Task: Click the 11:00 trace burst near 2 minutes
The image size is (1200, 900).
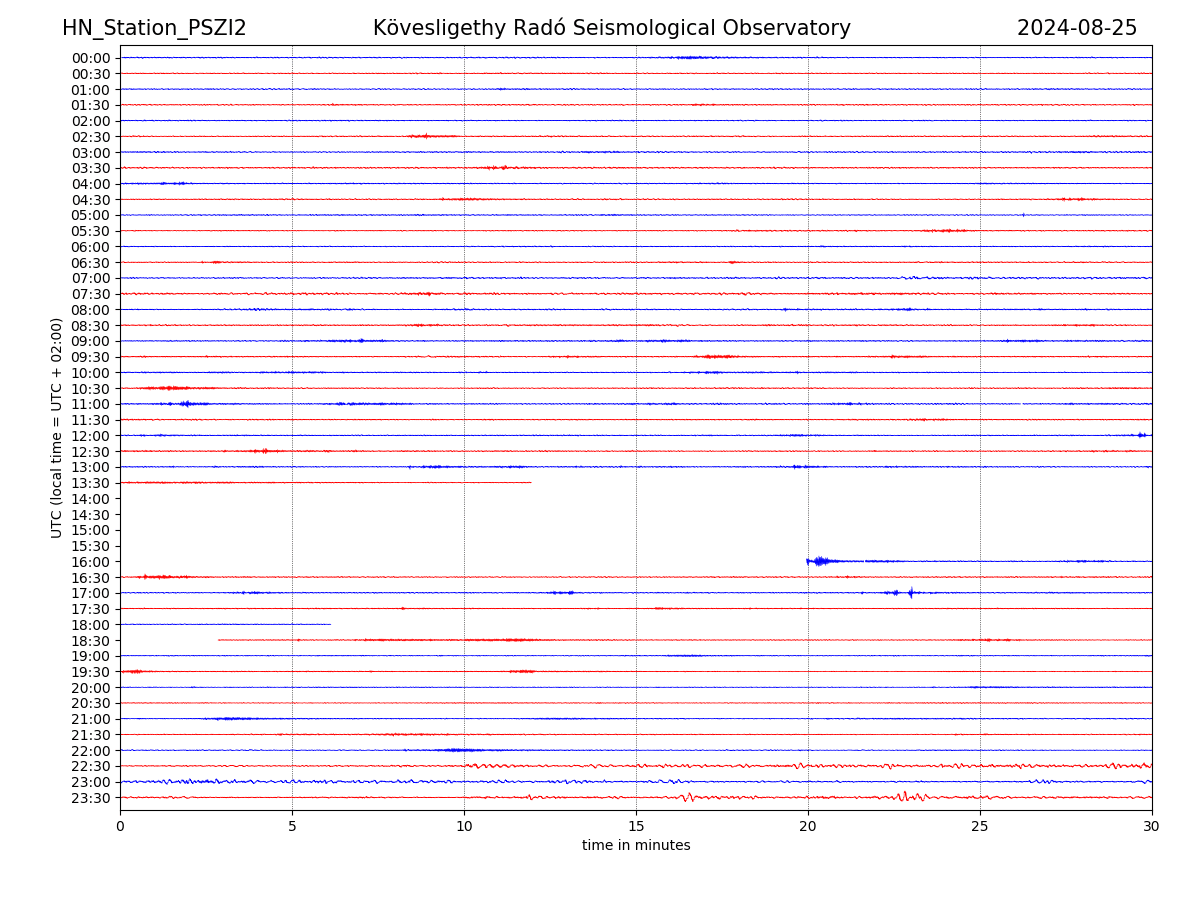Action: 186,404
